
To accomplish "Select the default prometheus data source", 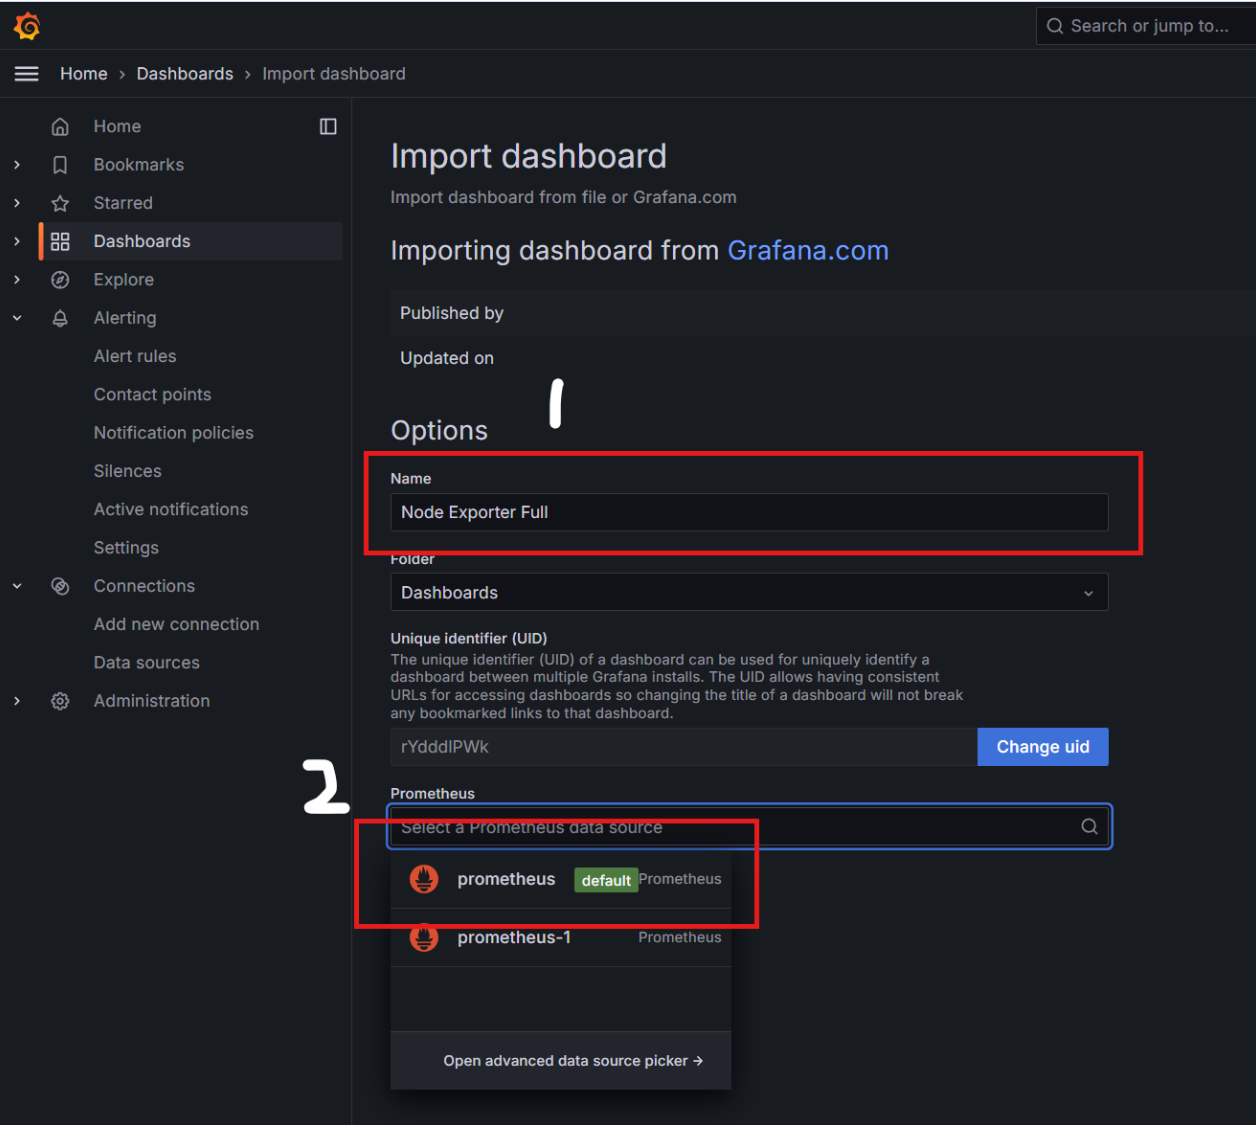I will [561, 879].
